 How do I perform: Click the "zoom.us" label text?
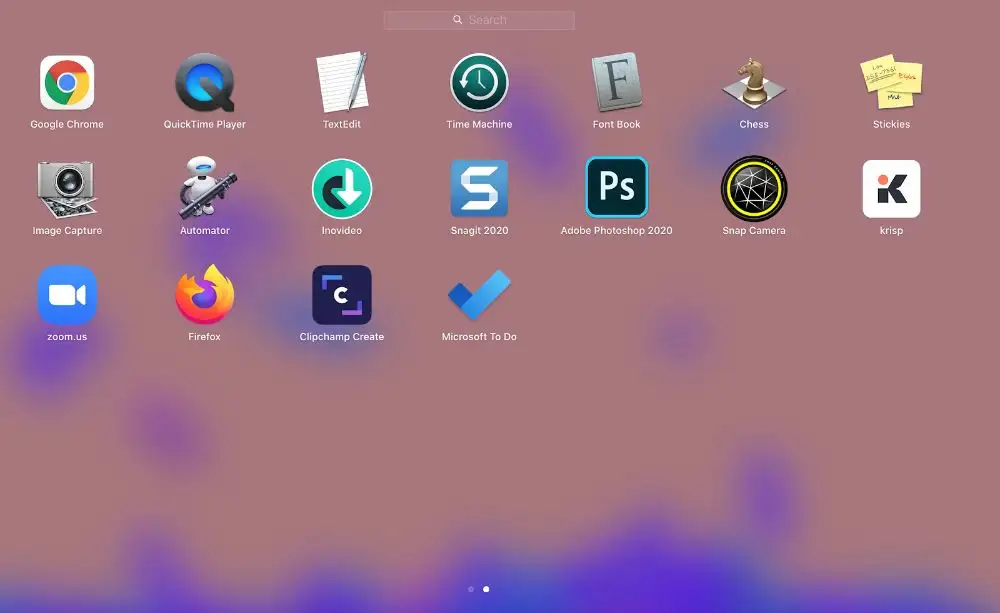point(67,337)
